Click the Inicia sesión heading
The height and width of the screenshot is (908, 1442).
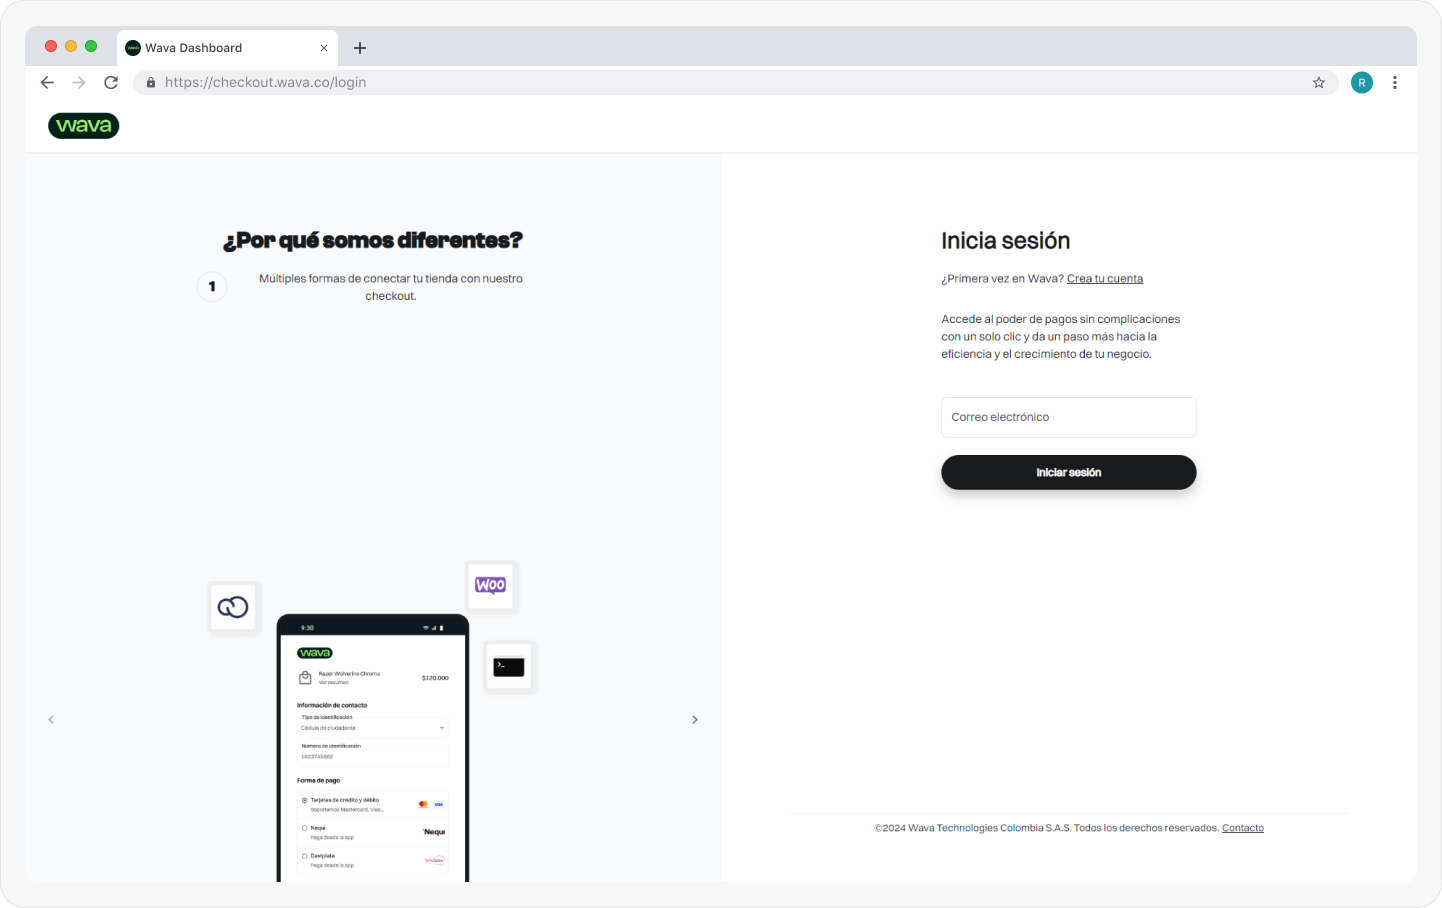click(1006, 241)
